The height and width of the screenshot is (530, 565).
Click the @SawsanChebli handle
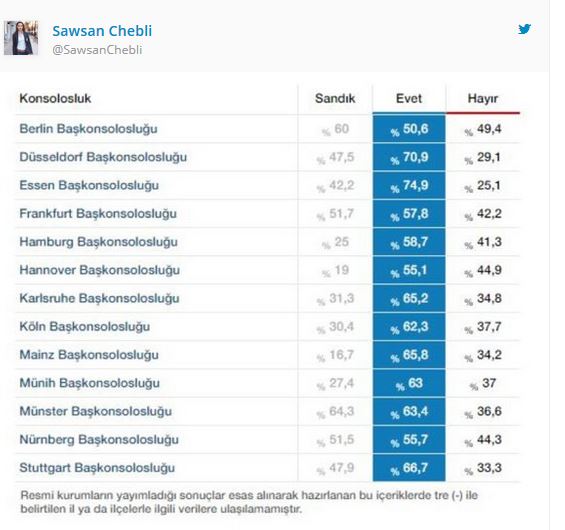pyautogui.click(x=97, y=50)
